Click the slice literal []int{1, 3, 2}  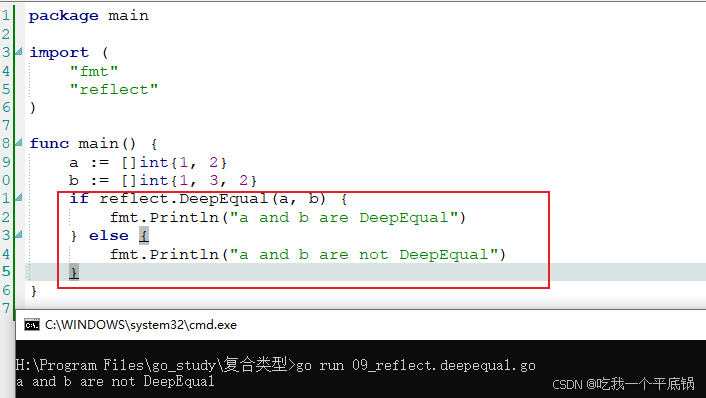coord(189,181)
